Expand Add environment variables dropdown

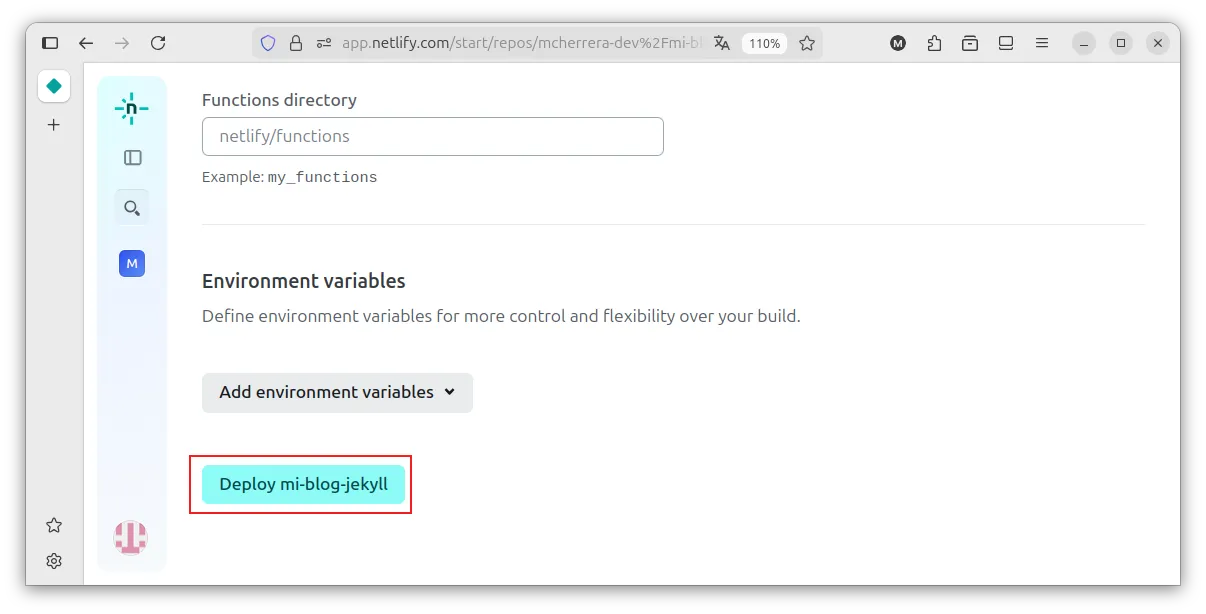(337, 392)
